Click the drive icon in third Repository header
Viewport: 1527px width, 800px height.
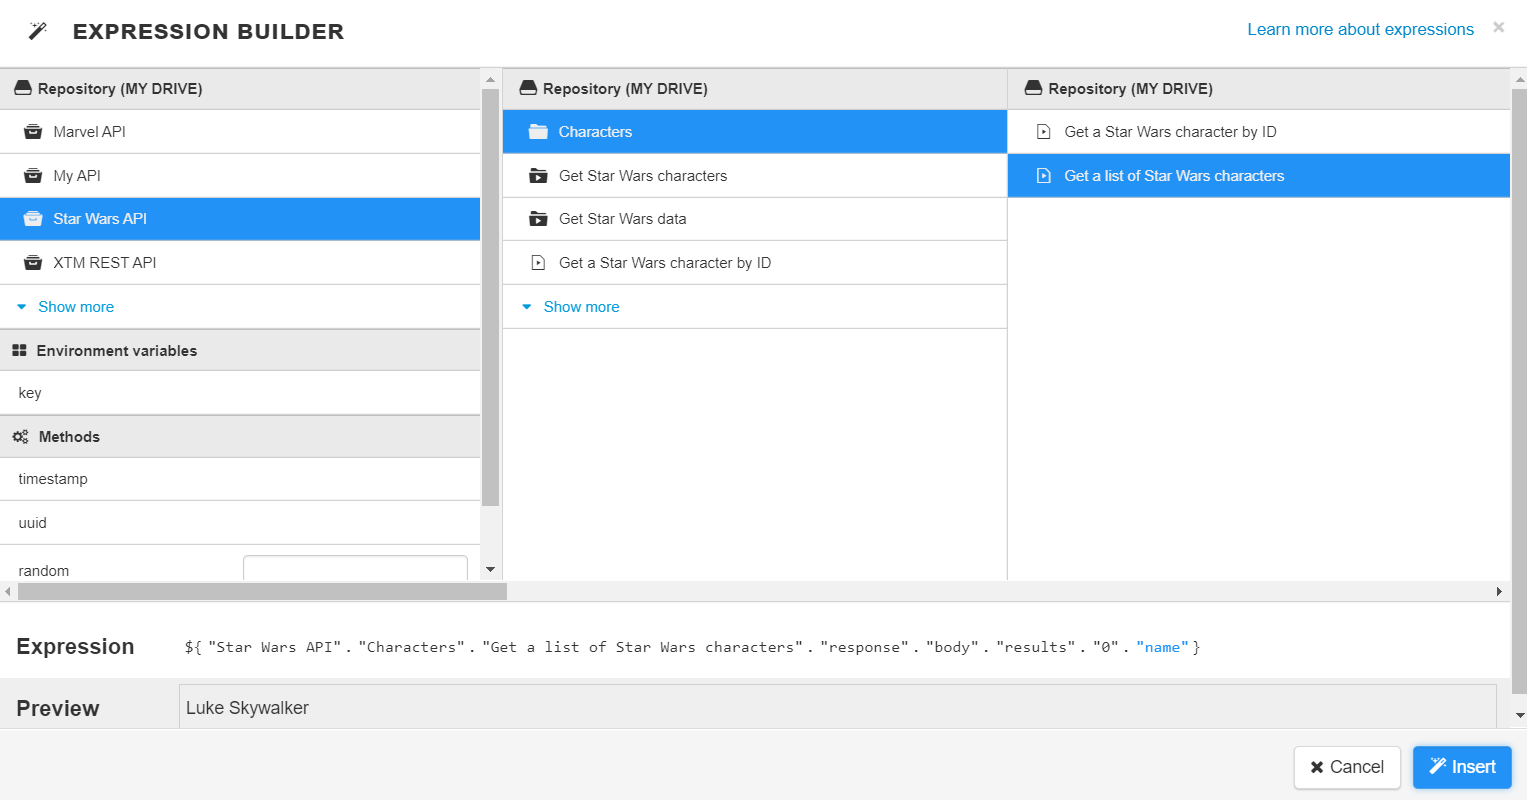pyautogui.click(x=1034, y=89)
